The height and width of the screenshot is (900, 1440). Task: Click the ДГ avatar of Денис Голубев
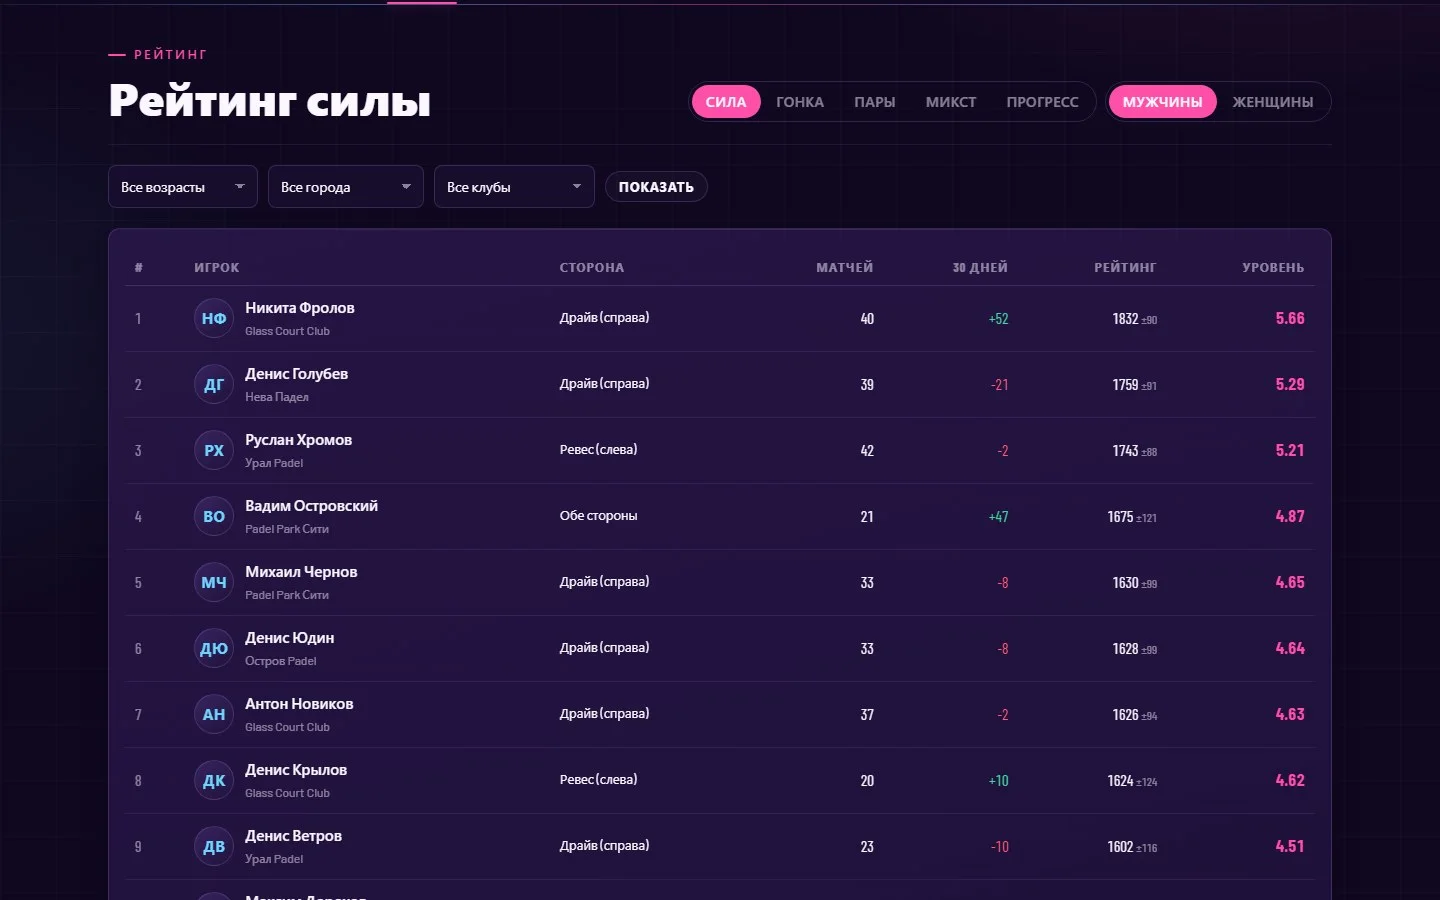point(214,384)
